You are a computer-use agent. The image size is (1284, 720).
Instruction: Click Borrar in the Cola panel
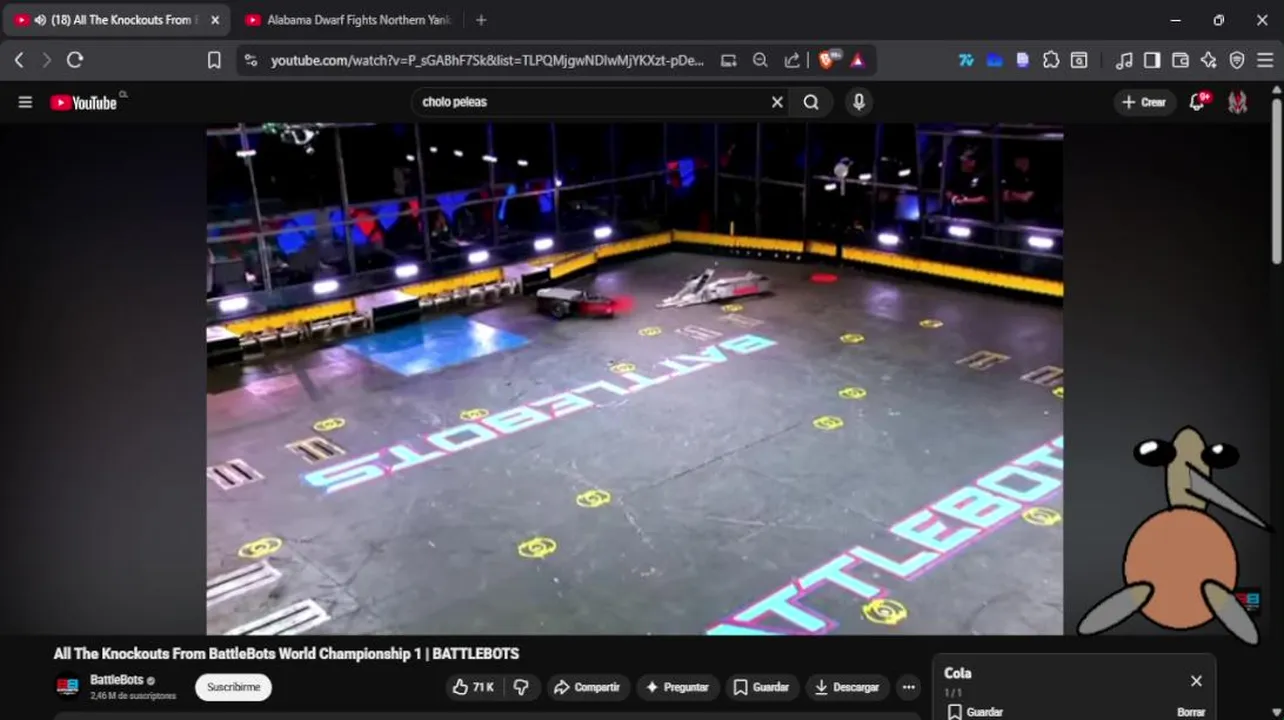coord(1191,712)
